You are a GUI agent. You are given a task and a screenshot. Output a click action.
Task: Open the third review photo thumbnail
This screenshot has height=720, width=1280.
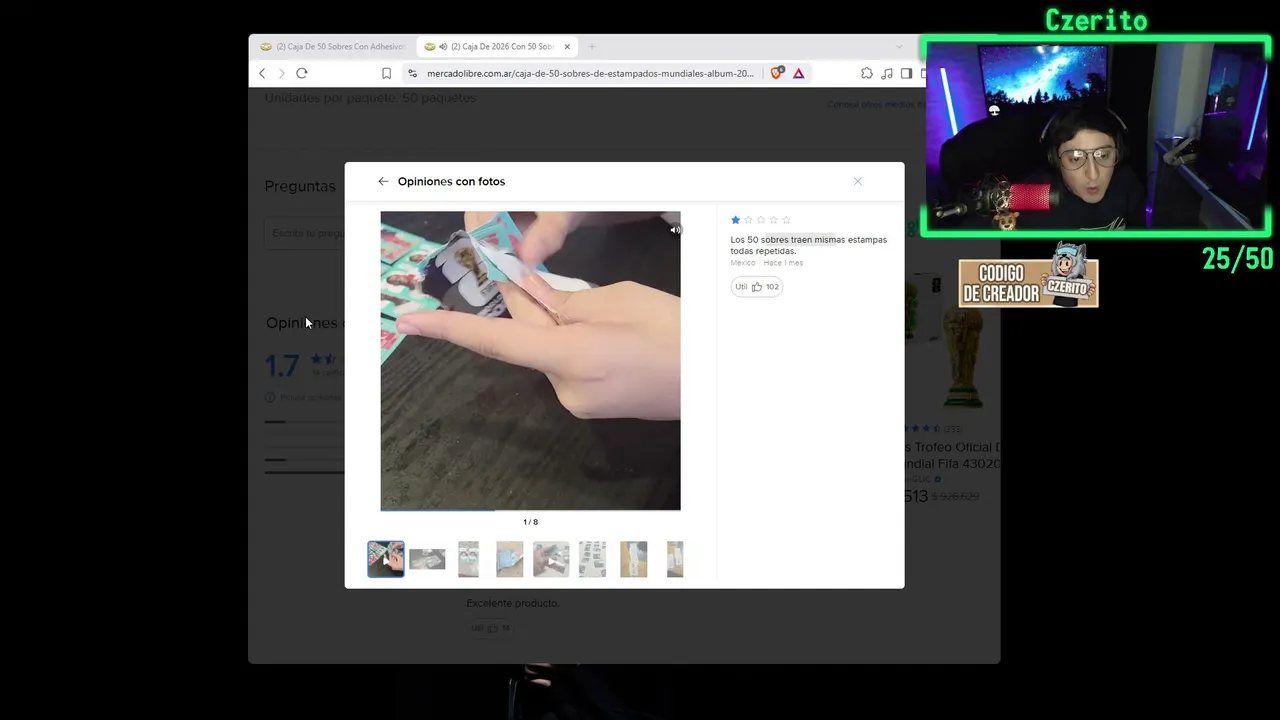[468, 559]
